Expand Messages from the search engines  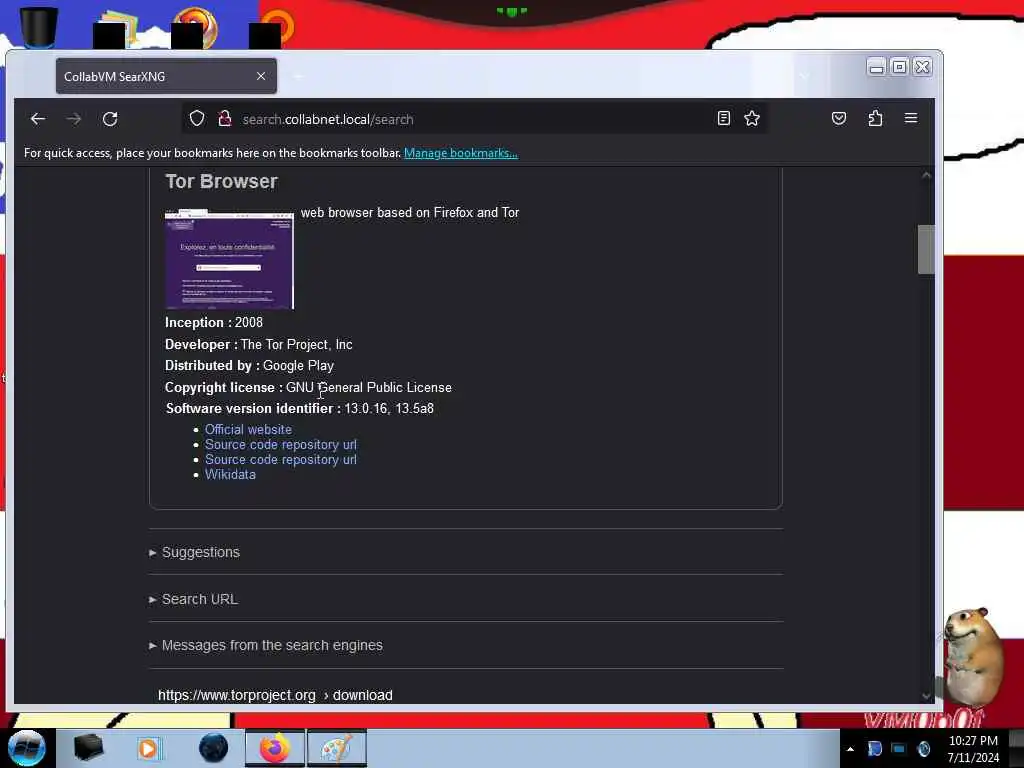click(266, 645)
